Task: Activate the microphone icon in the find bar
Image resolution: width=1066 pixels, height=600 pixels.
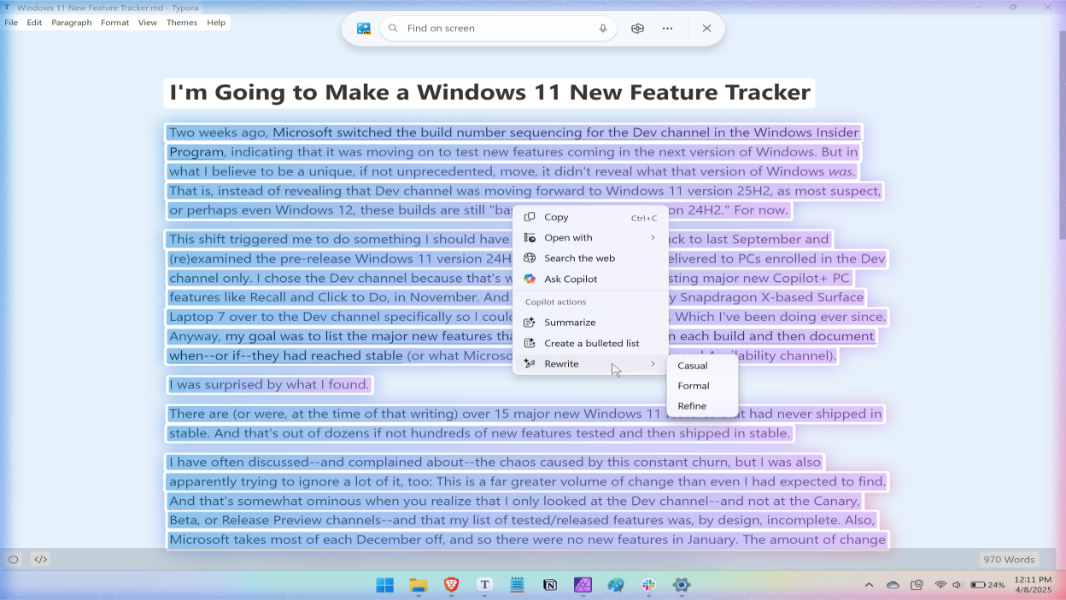Action: point(603,28)
